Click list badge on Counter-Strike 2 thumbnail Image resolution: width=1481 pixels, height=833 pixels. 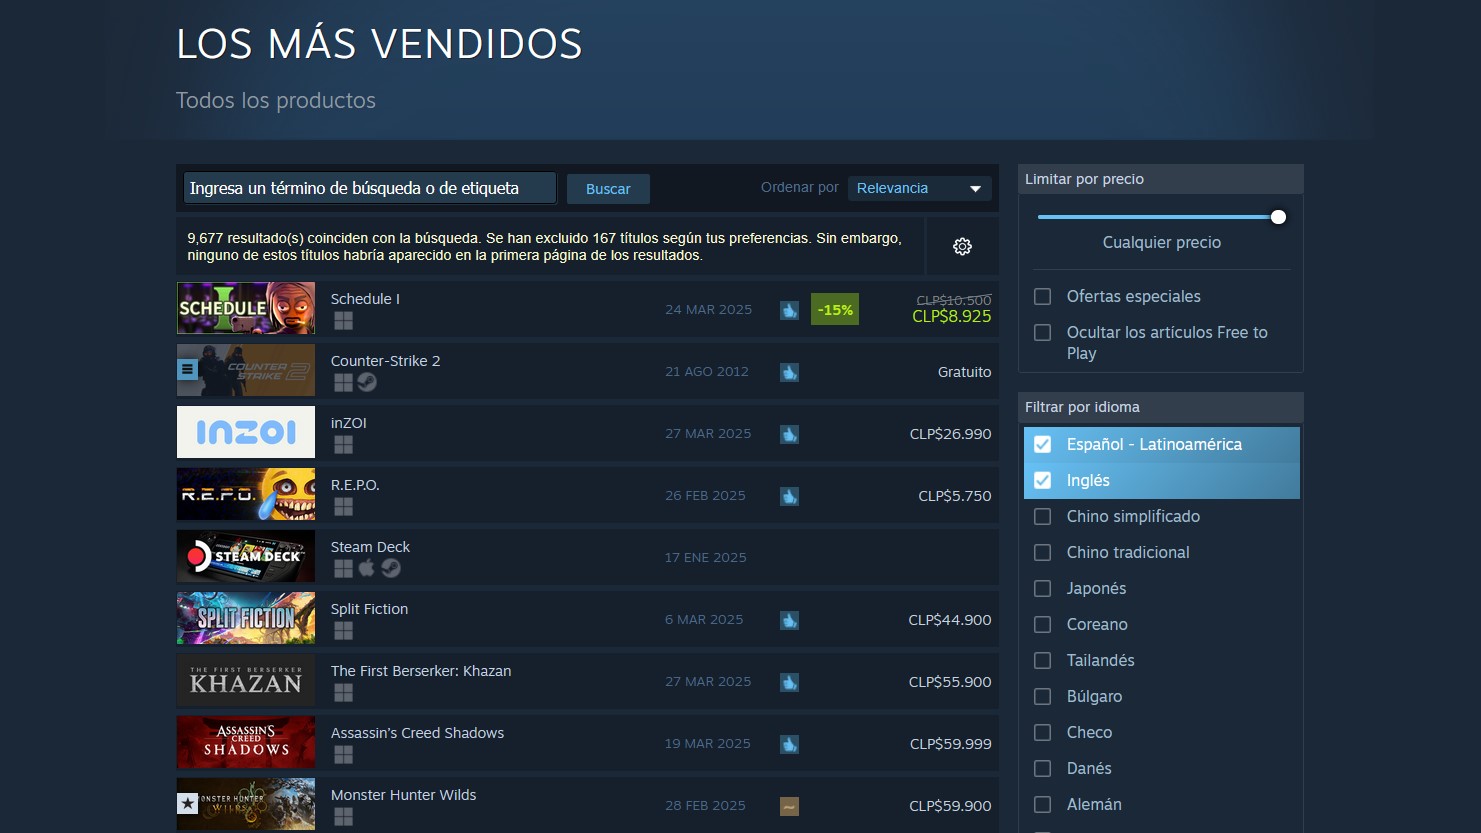point(187,369)
